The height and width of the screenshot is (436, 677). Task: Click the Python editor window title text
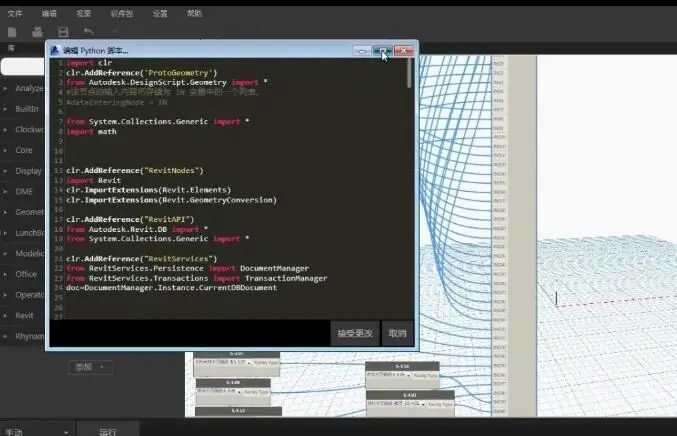point(95,51)
